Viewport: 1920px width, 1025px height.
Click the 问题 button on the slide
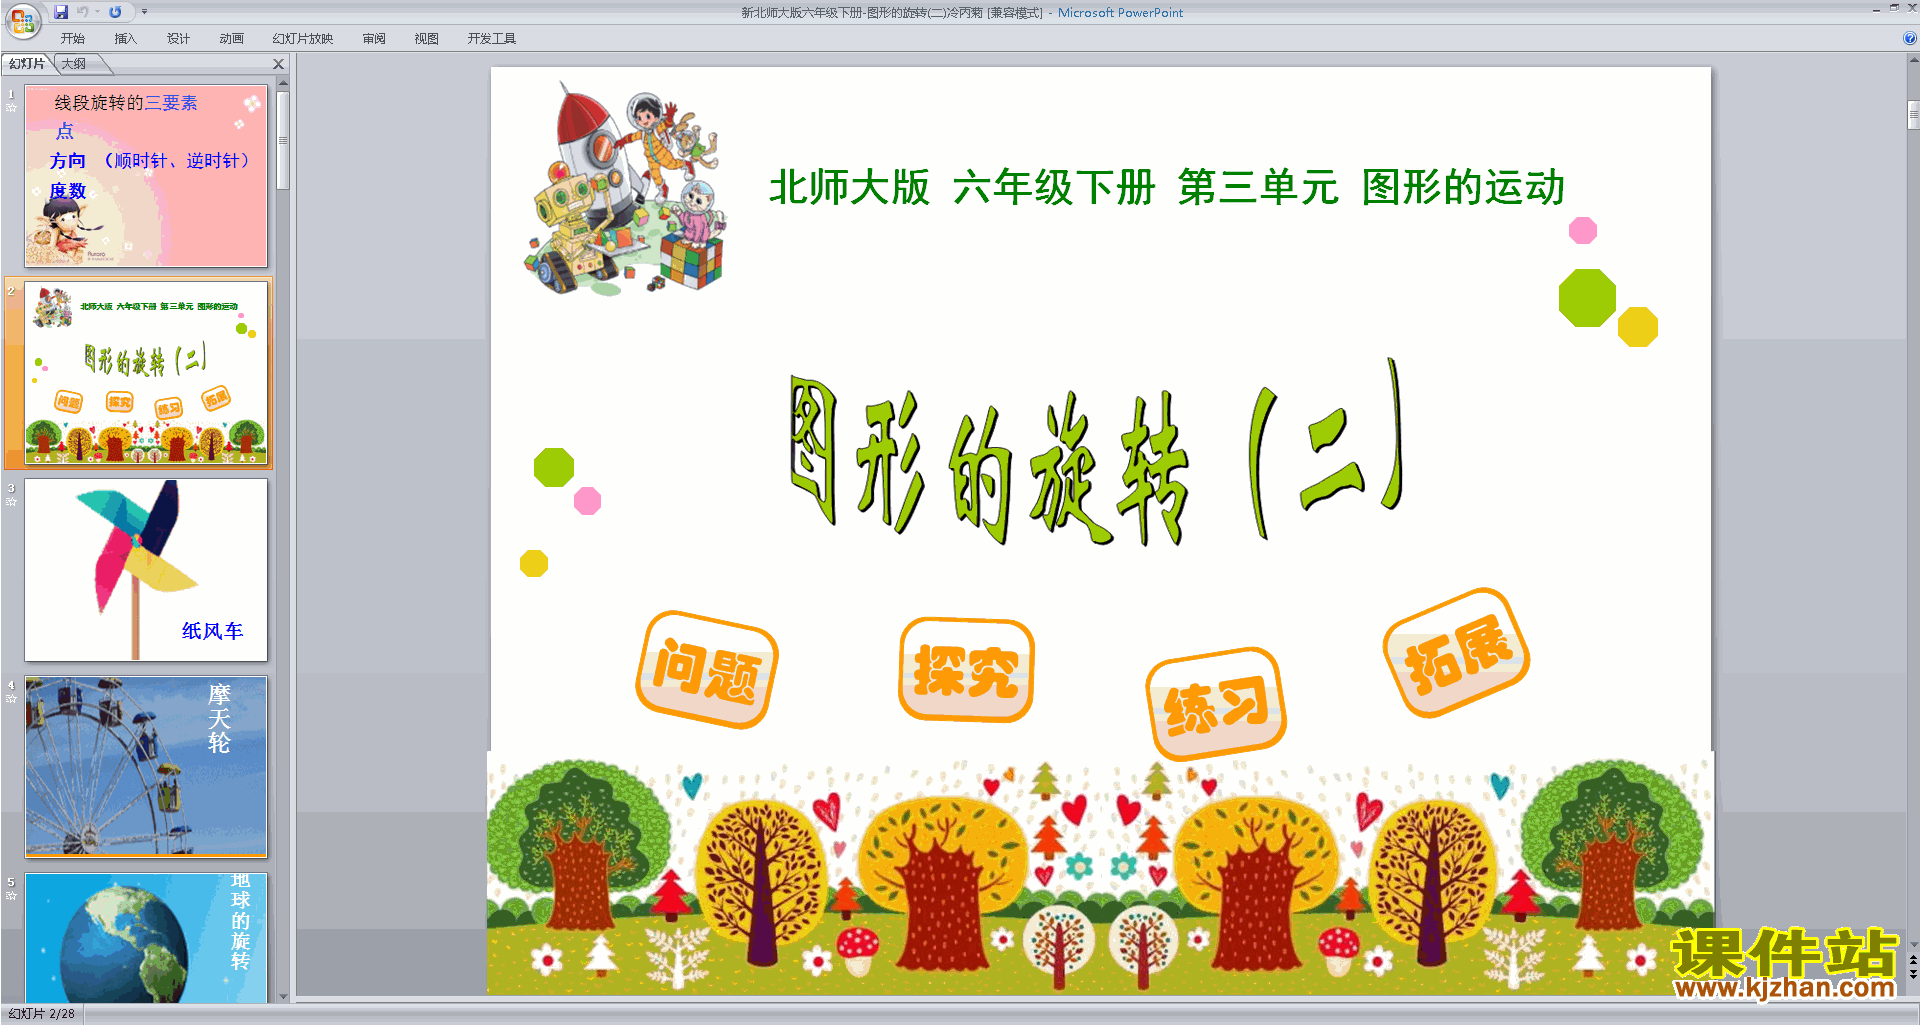pyautogui.click(x=707, y=670)
